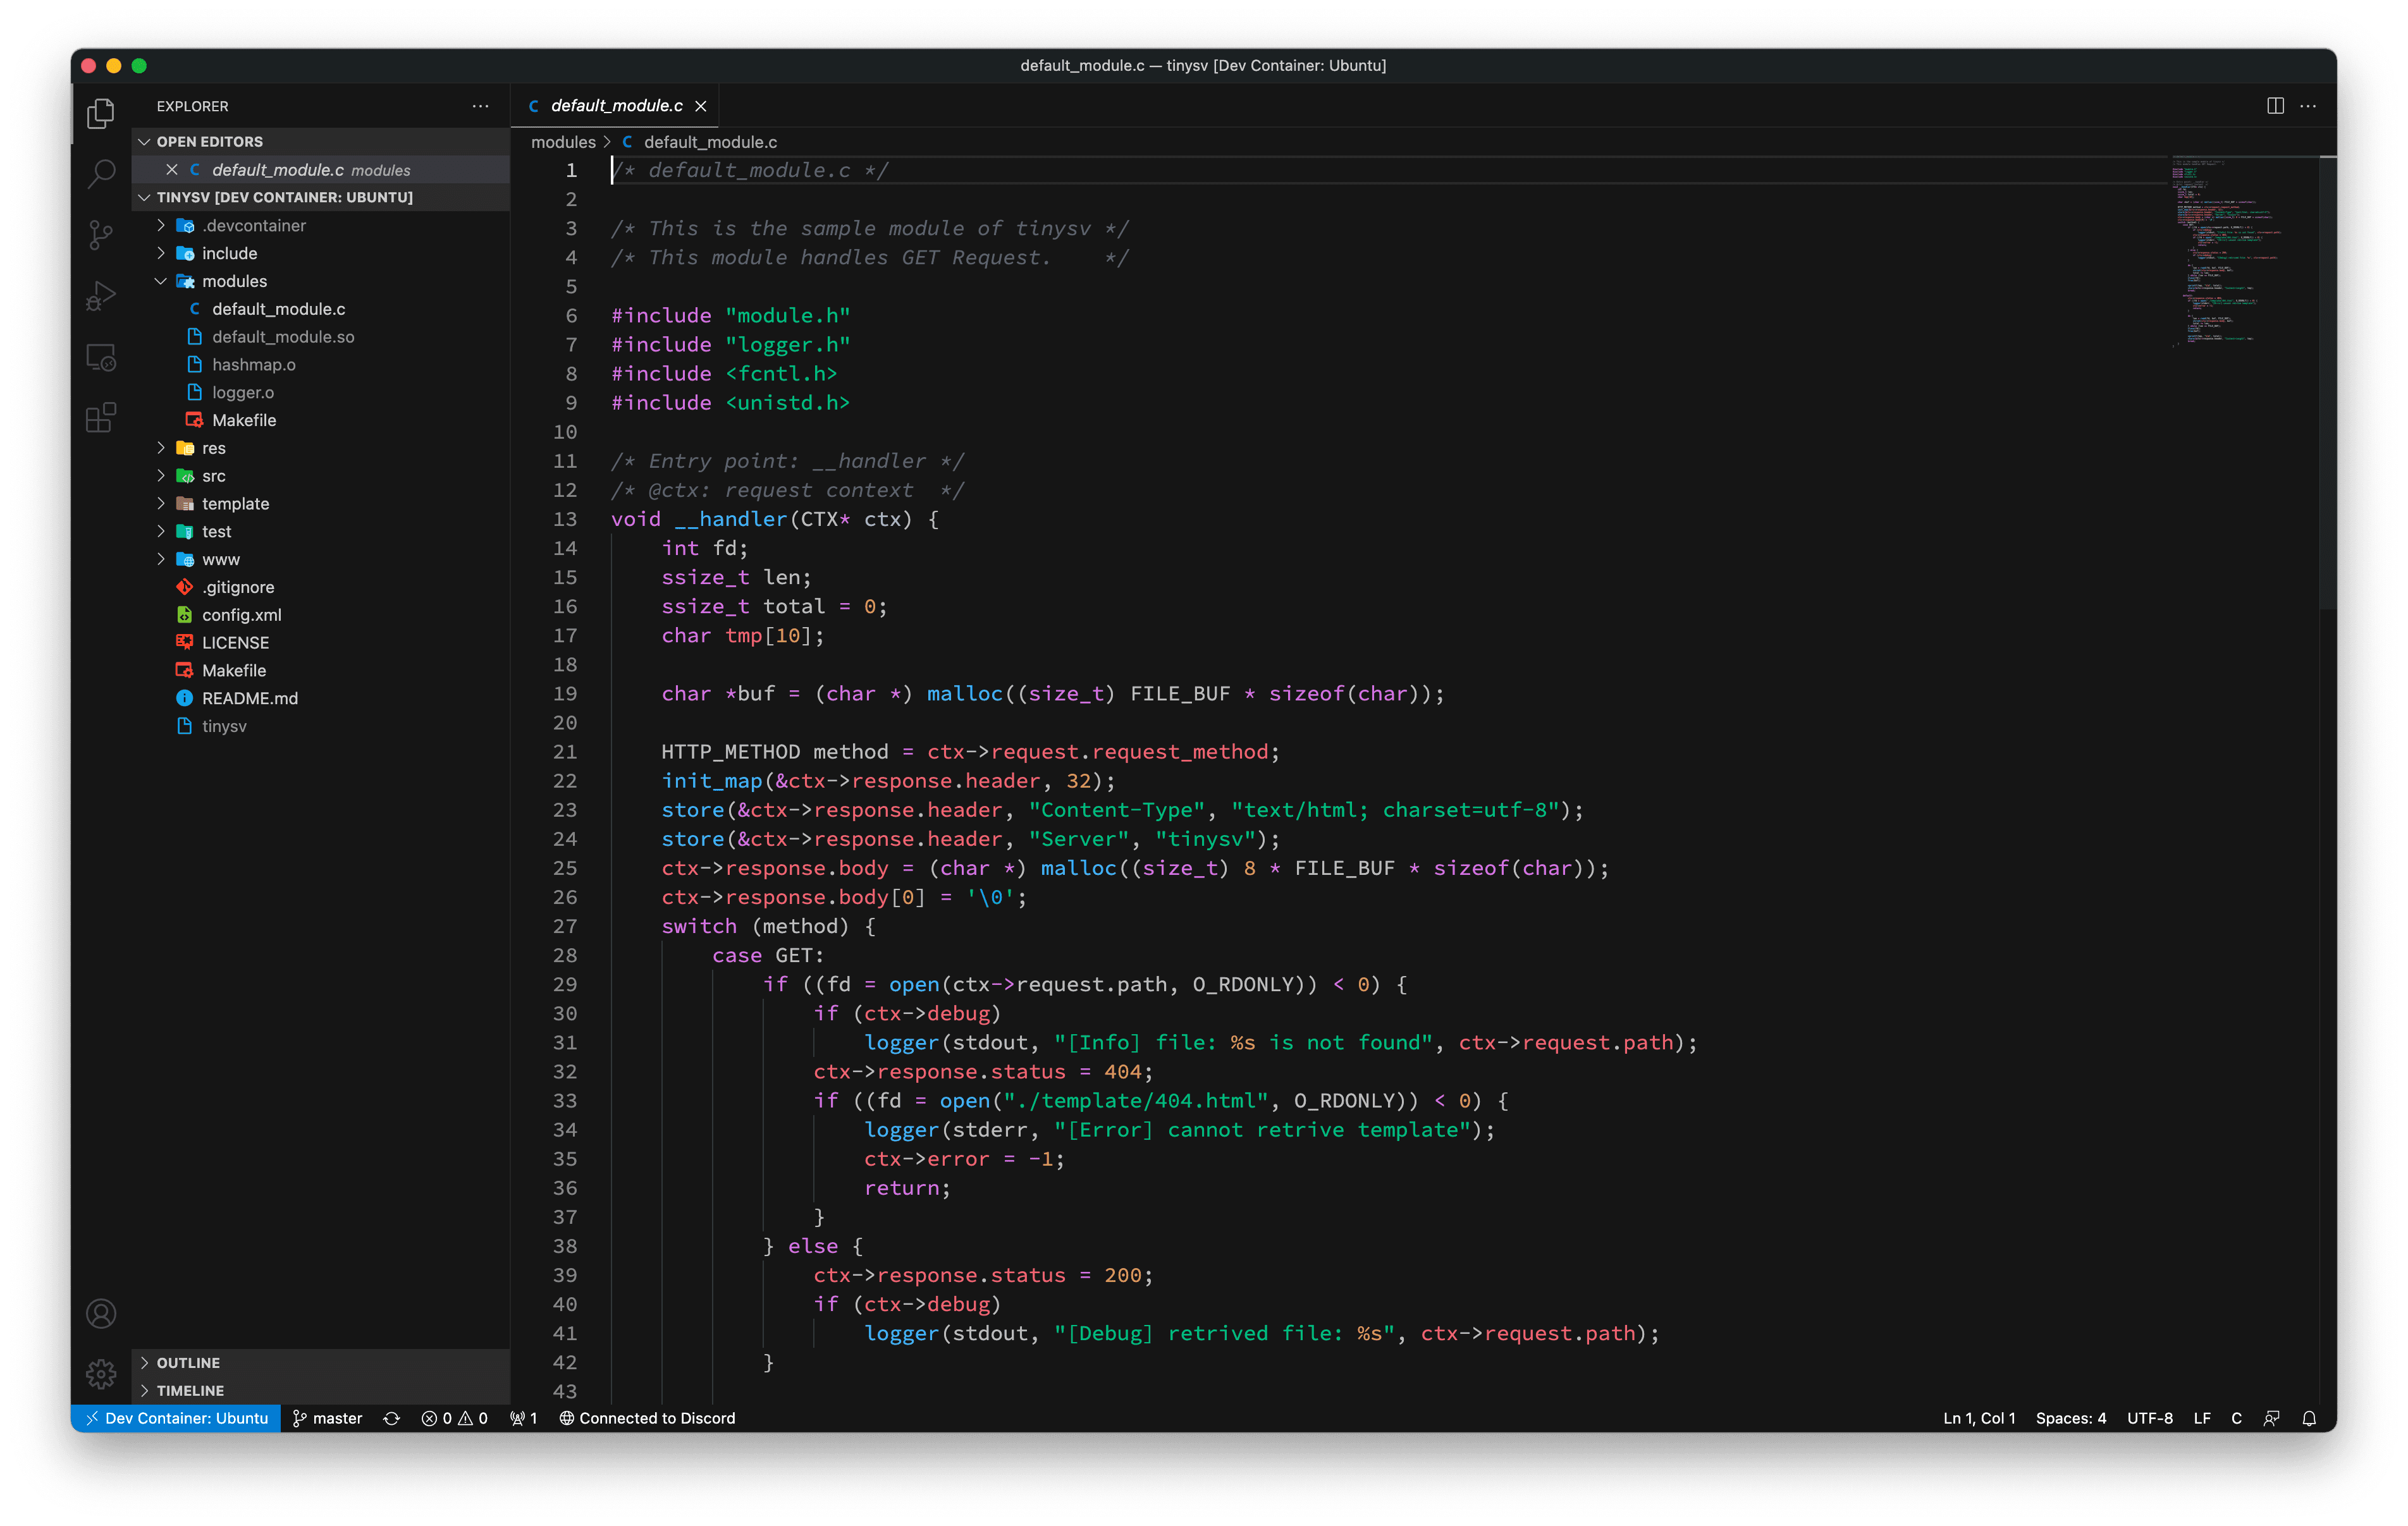
Task: Click modules in breadcrumb path
Action: (x=563, y=142)
